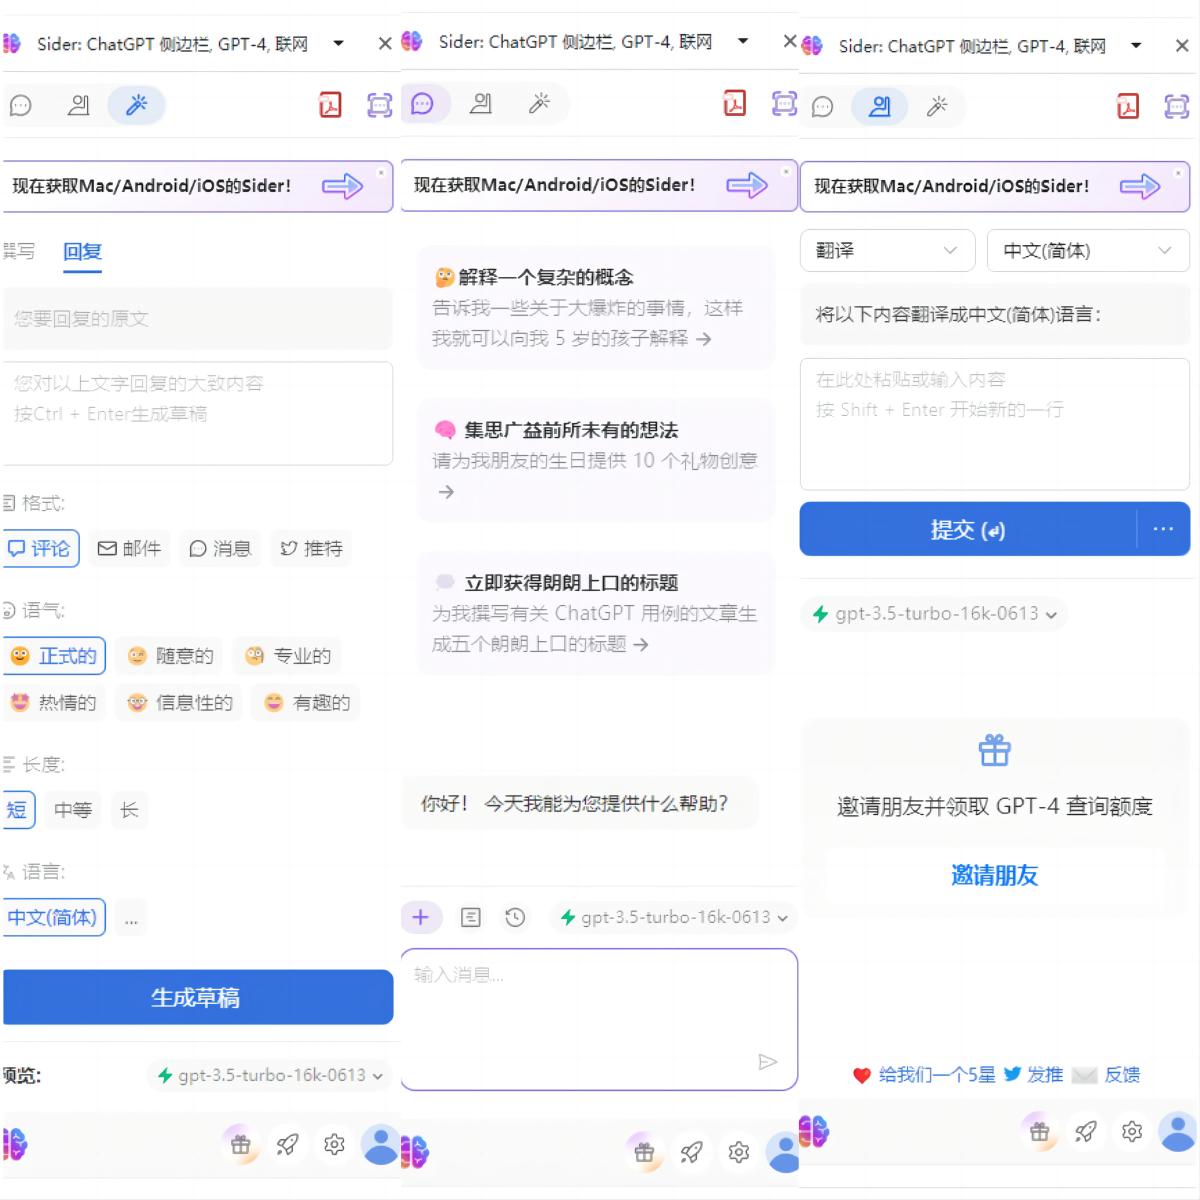This screenshot has width=1200, height=1200.
Task: Open user avatar in left panel footer
Action: [381, 1145]
